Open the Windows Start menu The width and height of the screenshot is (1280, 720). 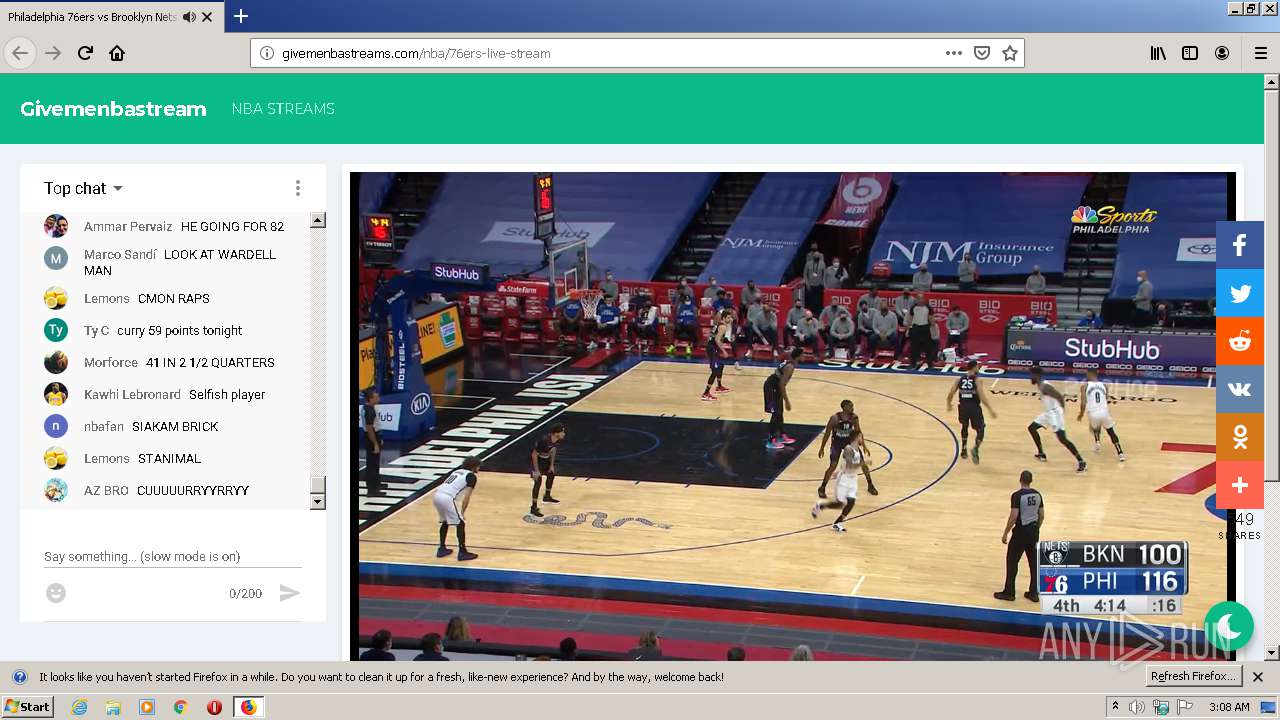[27, 707]
